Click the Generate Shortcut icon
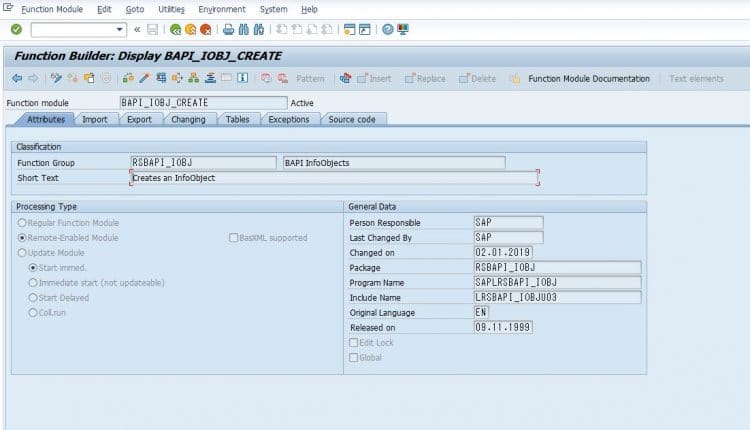Image resolution: width=750 pixels, height=430 pixels. [x=365, y=30]
